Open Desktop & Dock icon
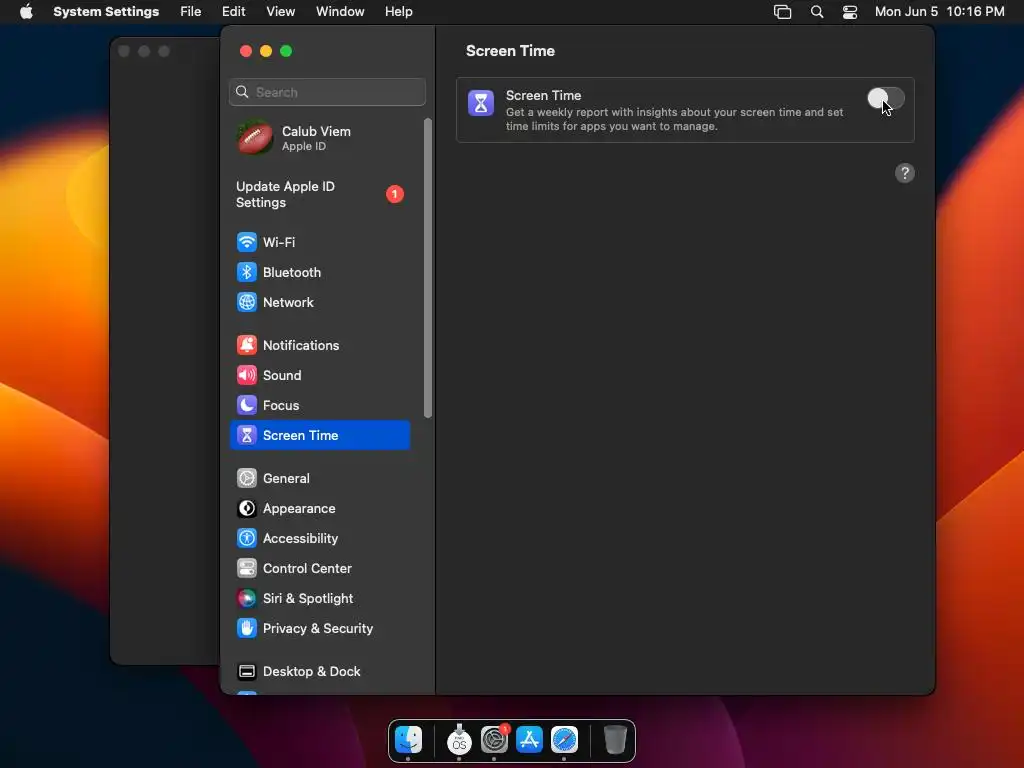 tap(246, 672)
